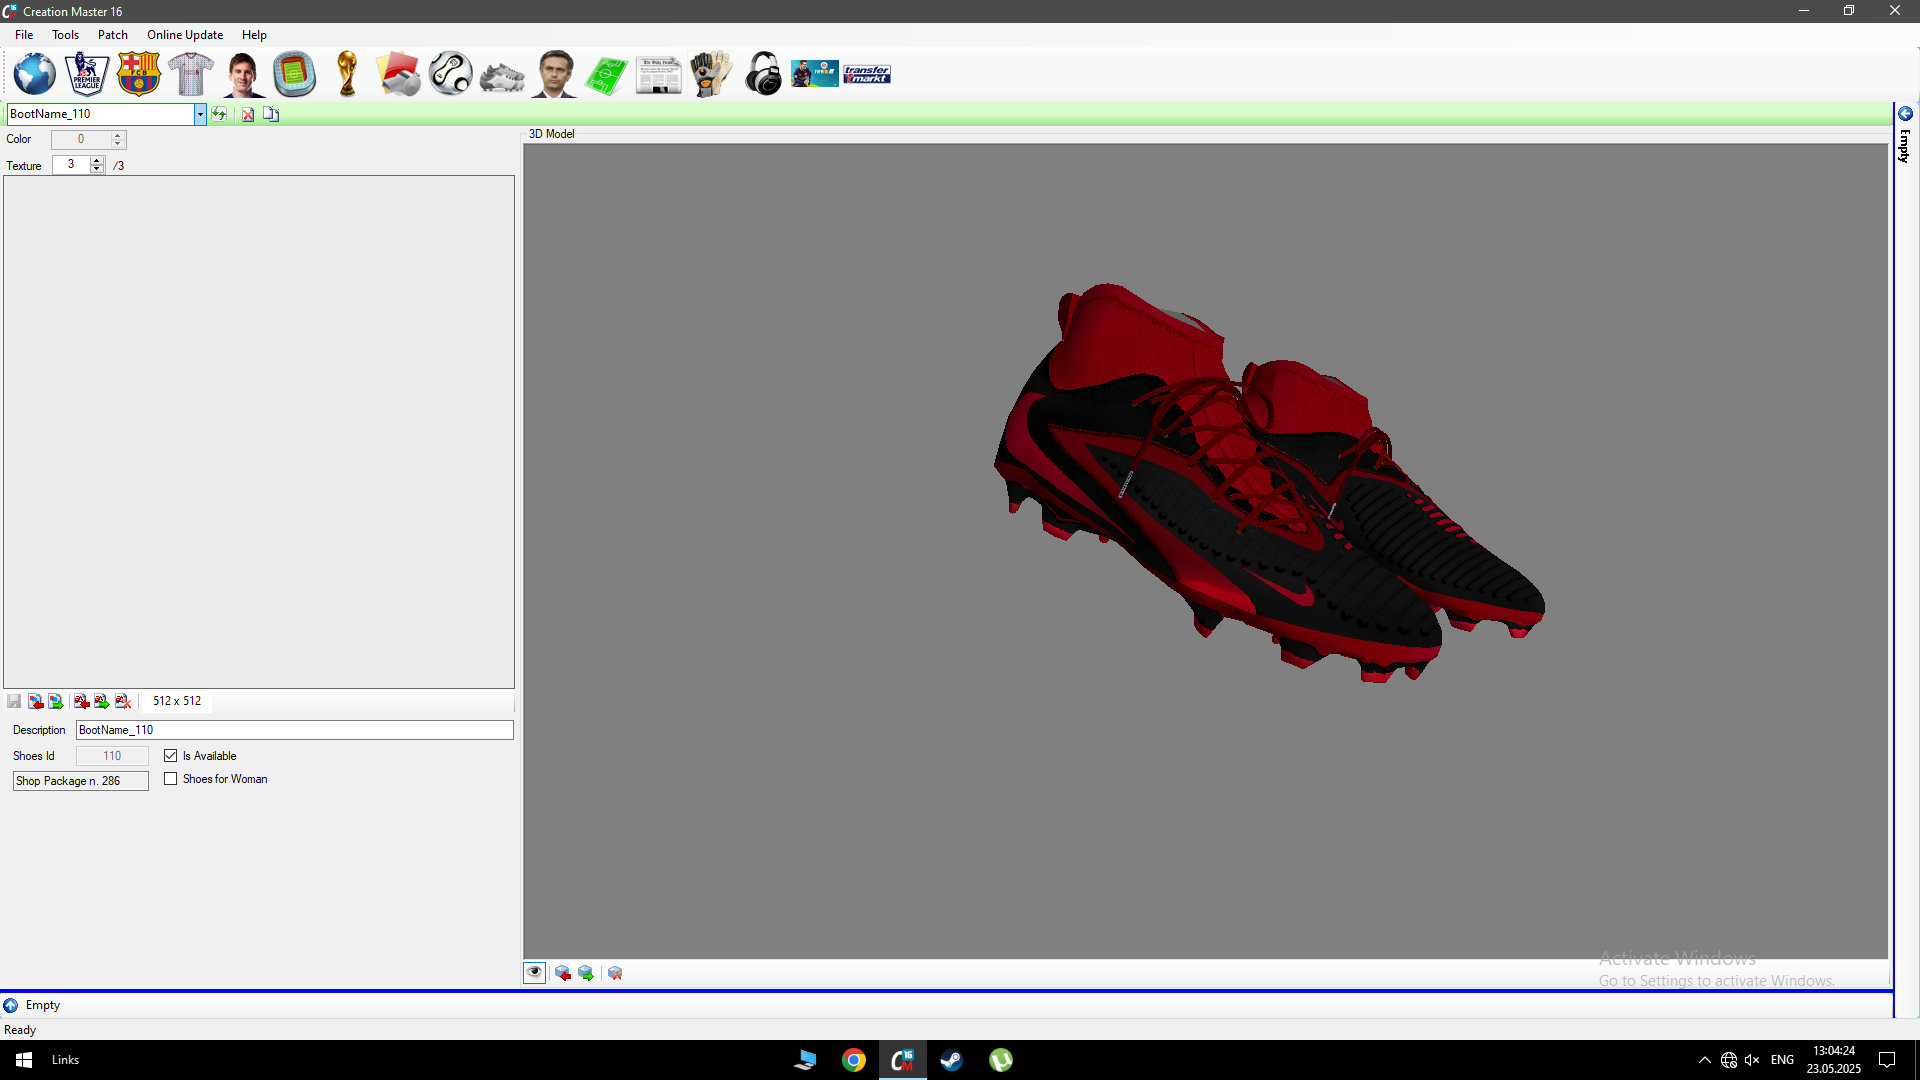
Task: Open the referees editor whistle and cards icon
Action: coord(399,74)
